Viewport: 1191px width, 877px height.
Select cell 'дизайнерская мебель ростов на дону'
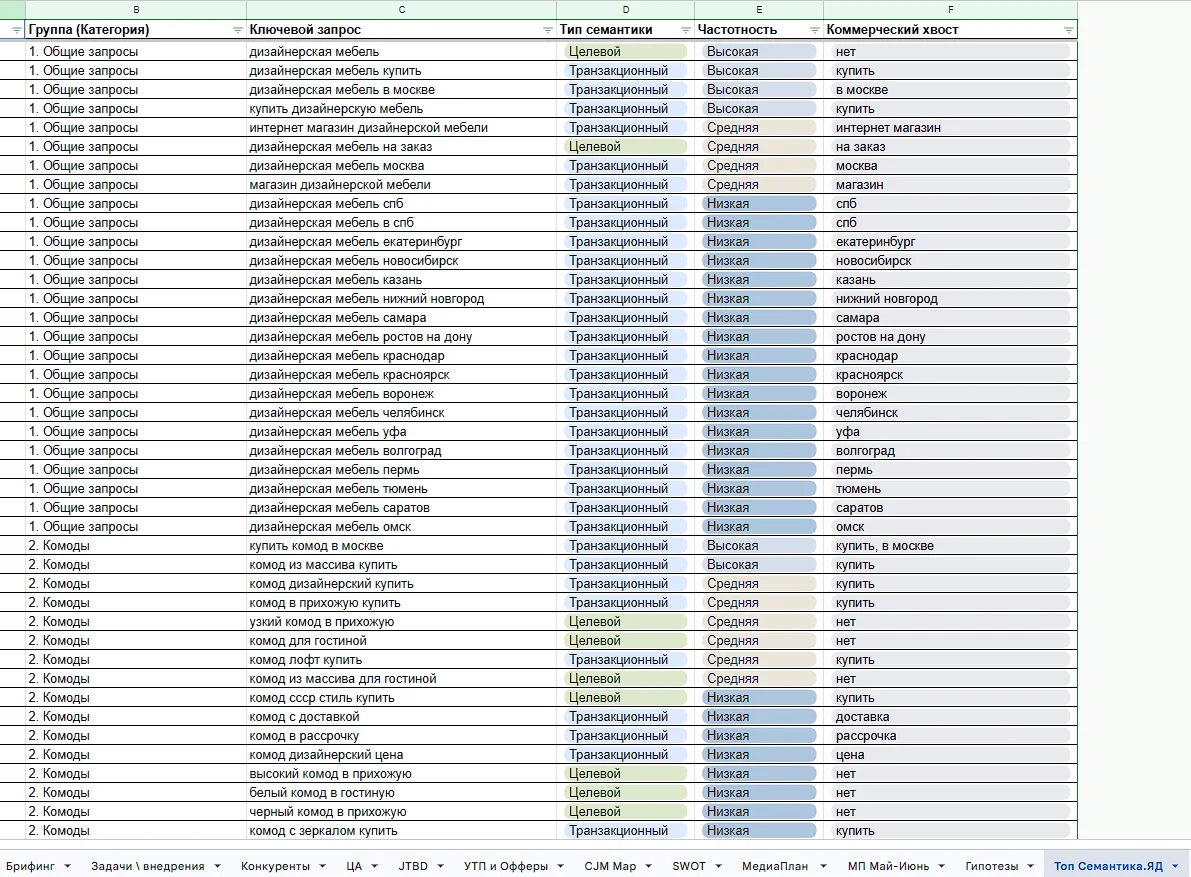tap(402, 336)
